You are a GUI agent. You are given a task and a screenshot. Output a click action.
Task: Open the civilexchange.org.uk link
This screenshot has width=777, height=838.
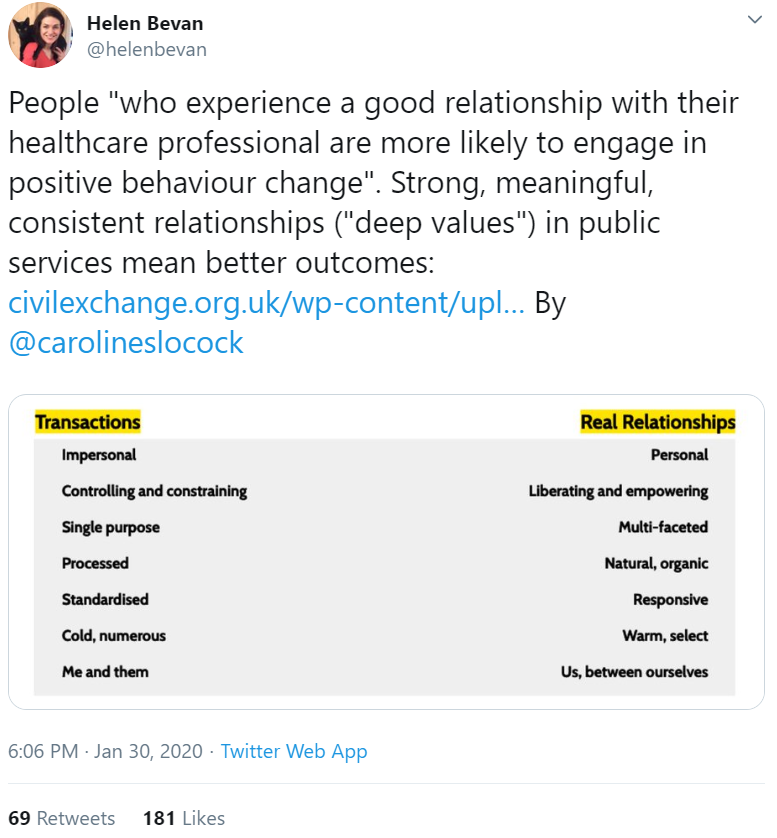[x=267, y=303]
